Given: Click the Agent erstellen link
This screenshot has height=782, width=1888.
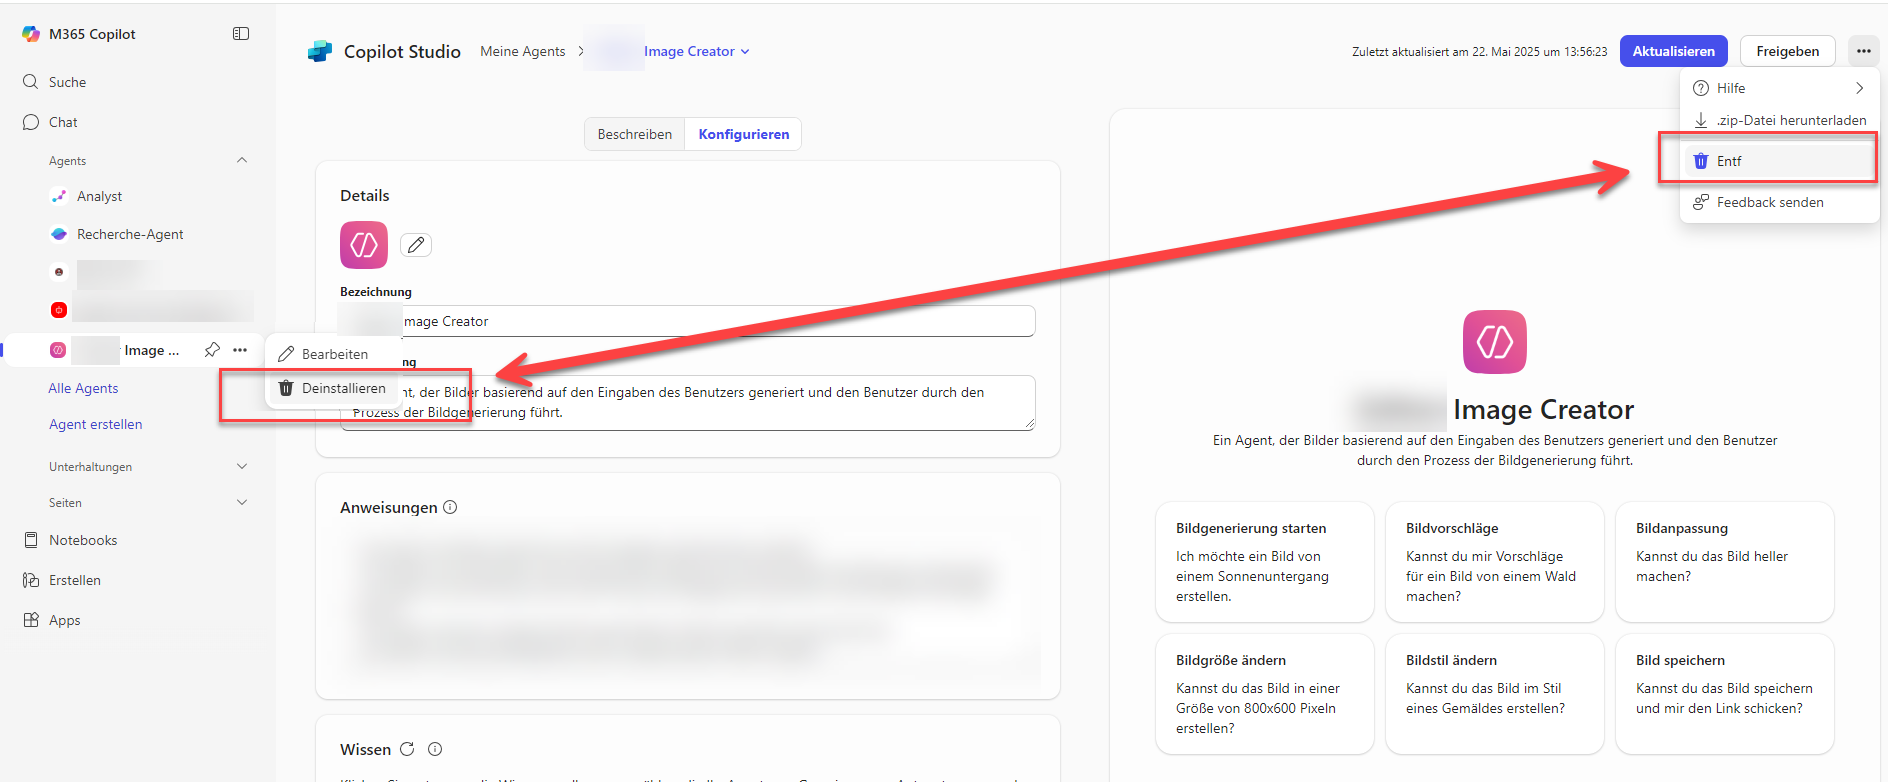Looking at the screenshot, I should click(x=96, y=424).
